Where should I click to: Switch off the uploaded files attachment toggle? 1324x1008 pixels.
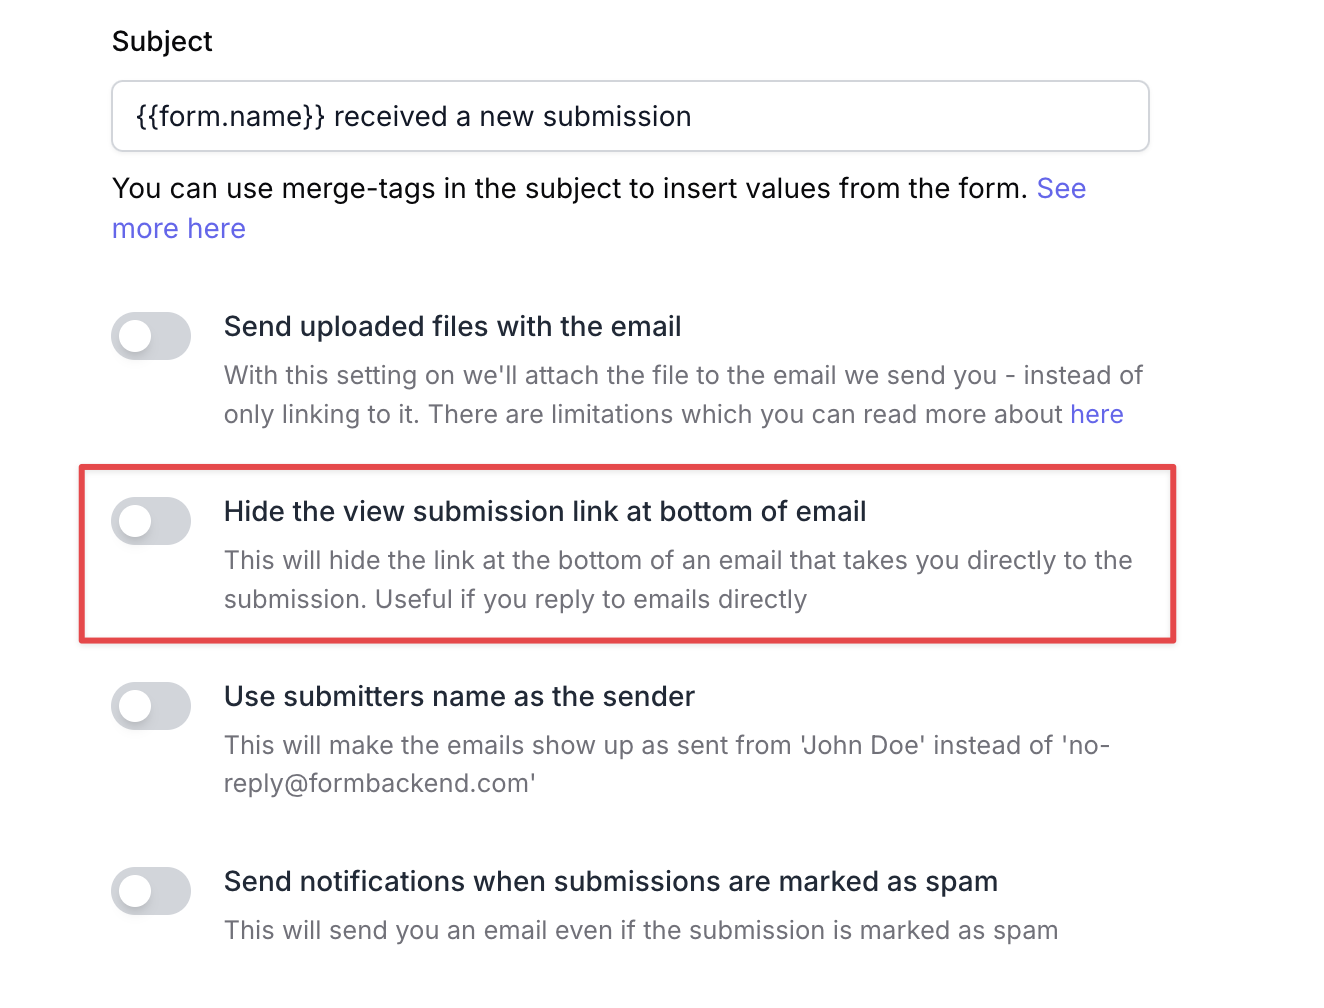coord(150,336)
